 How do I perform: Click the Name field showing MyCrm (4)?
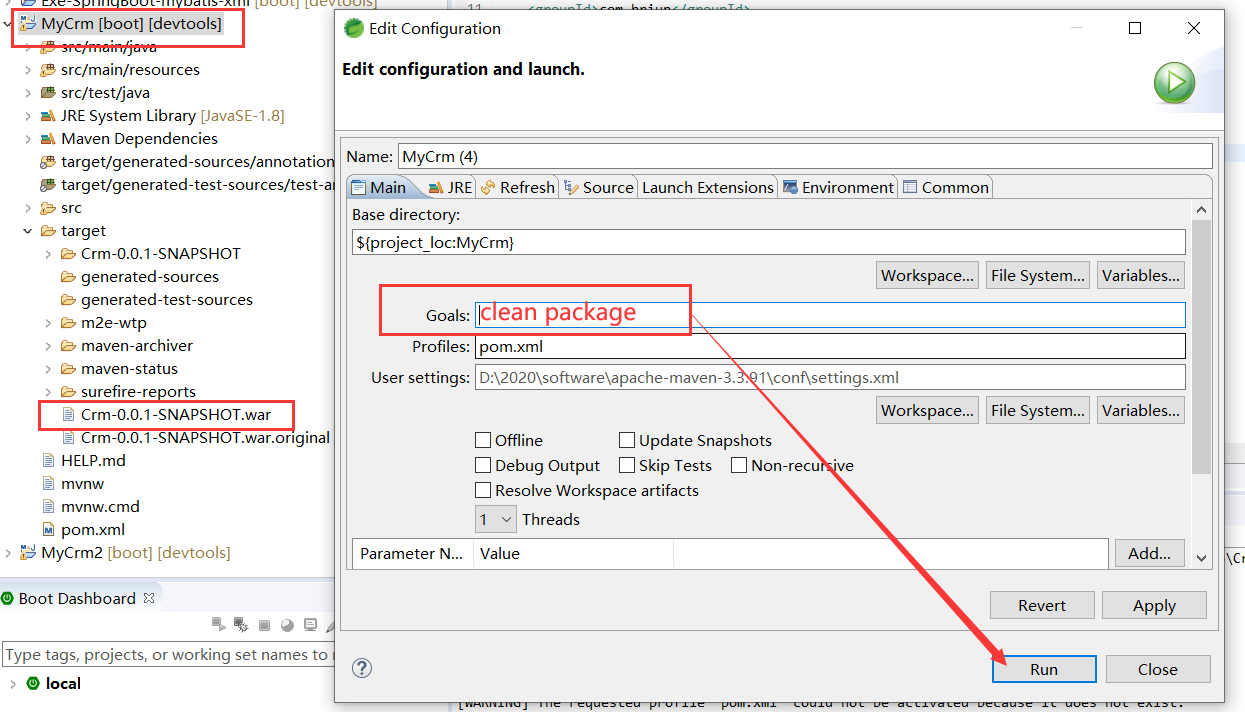click(805, 156)
